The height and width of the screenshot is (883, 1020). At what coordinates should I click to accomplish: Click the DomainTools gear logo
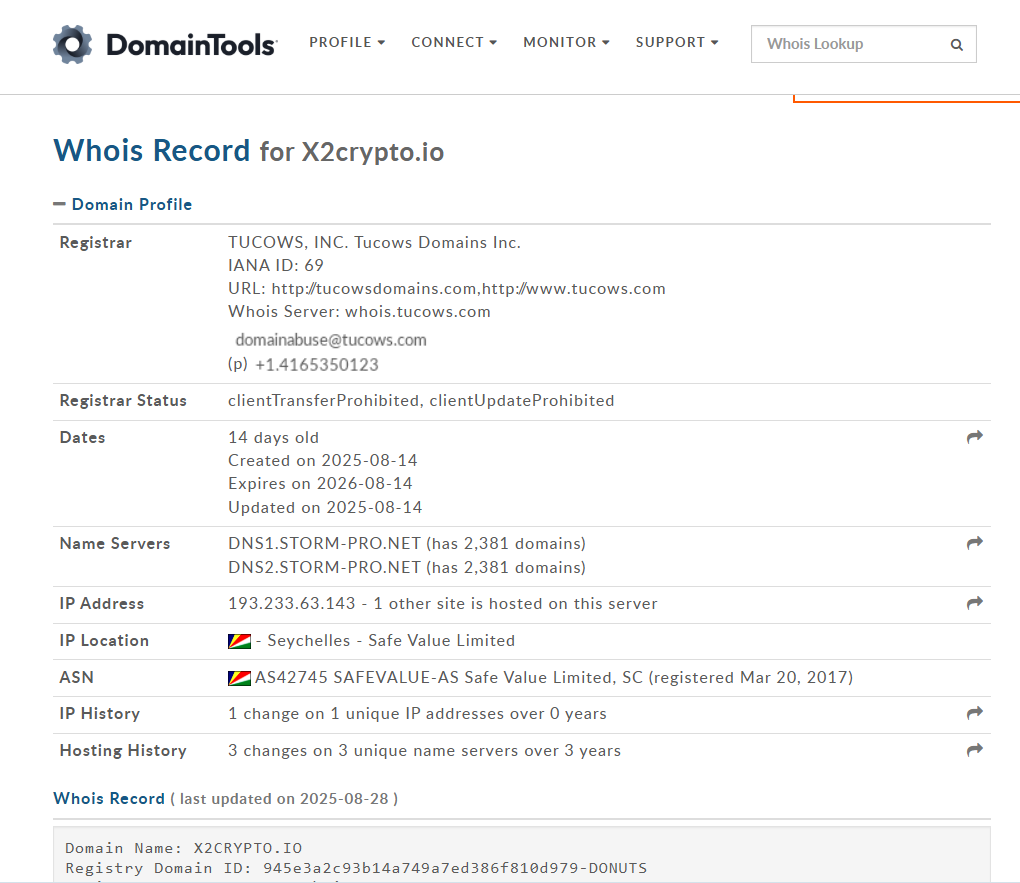[72, 44]
